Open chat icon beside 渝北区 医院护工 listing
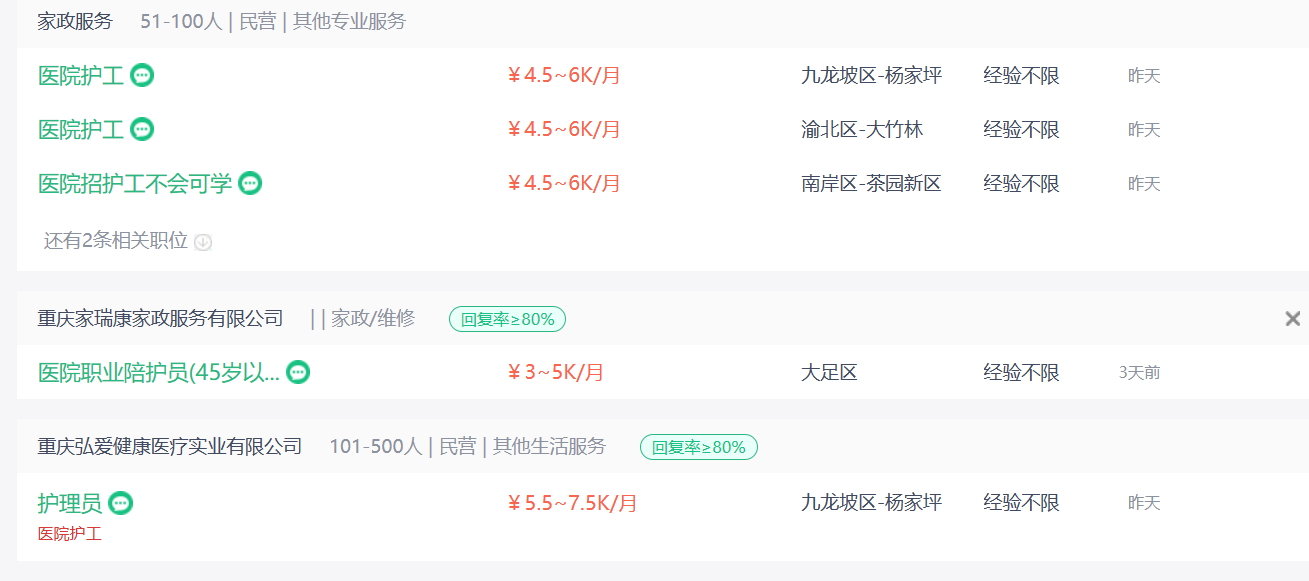The image size is (1309, 581). [142, 129]
